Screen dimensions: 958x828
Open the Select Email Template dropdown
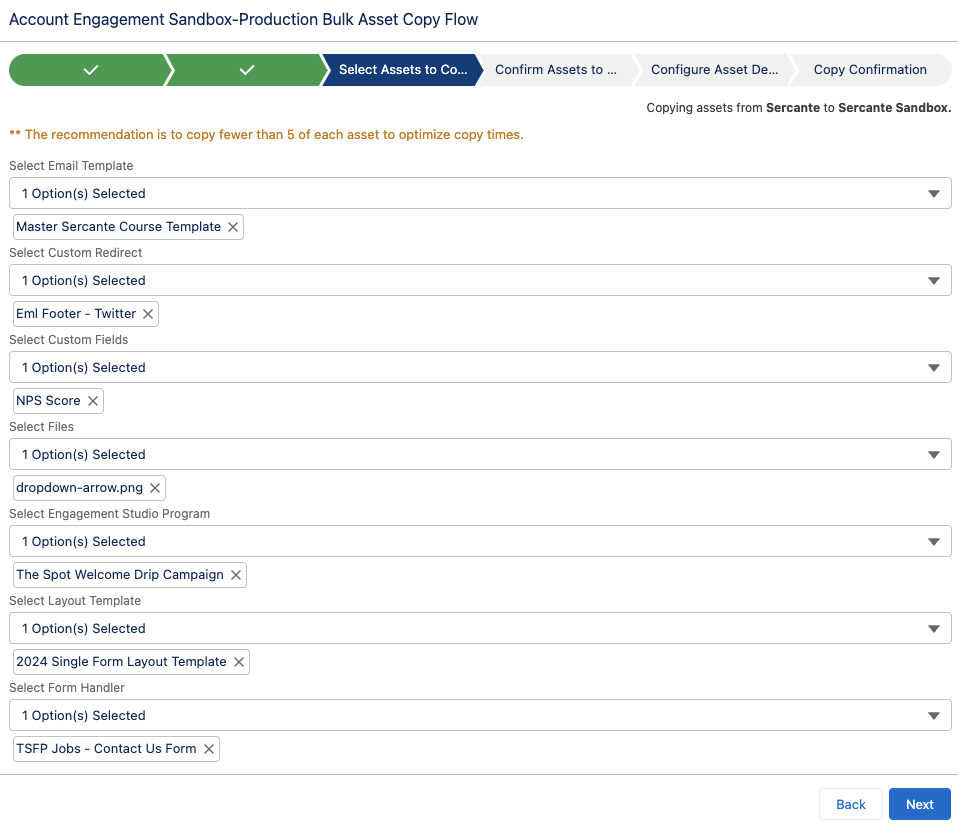[480, 193]
